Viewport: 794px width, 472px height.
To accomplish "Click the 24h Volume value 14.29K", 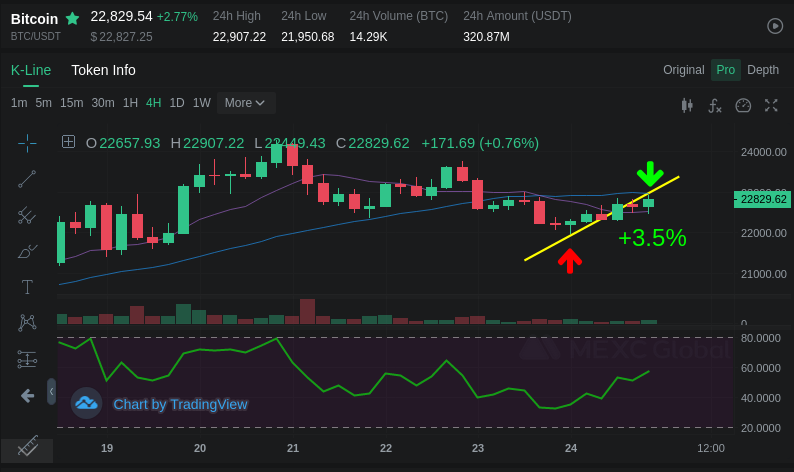I will [x=368, y=37].
